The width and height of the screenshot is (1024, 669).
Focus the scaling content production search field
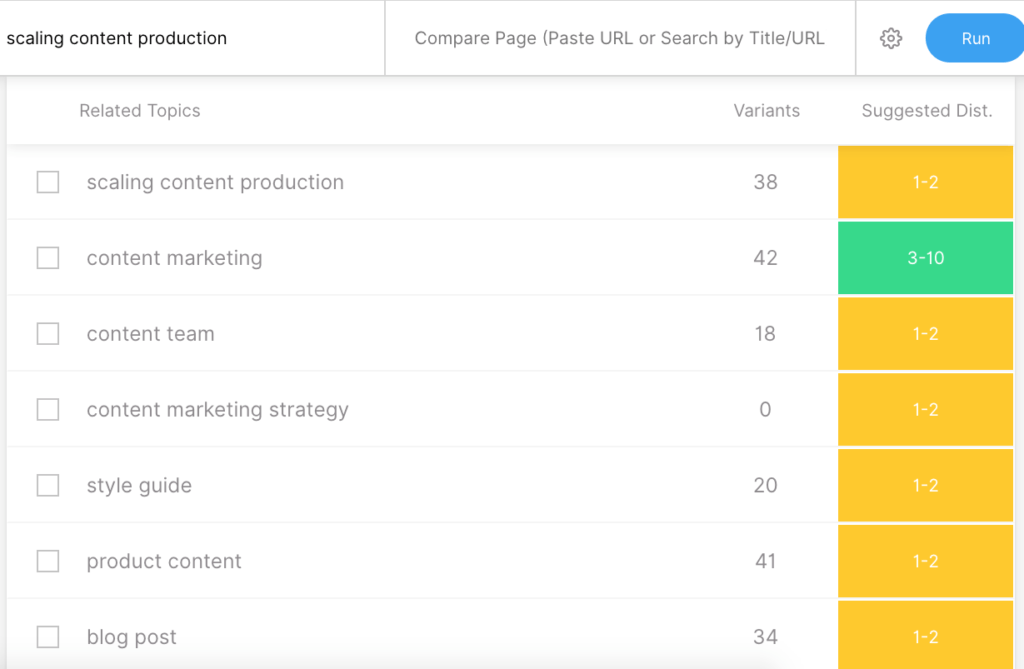(x=190, y=39)
